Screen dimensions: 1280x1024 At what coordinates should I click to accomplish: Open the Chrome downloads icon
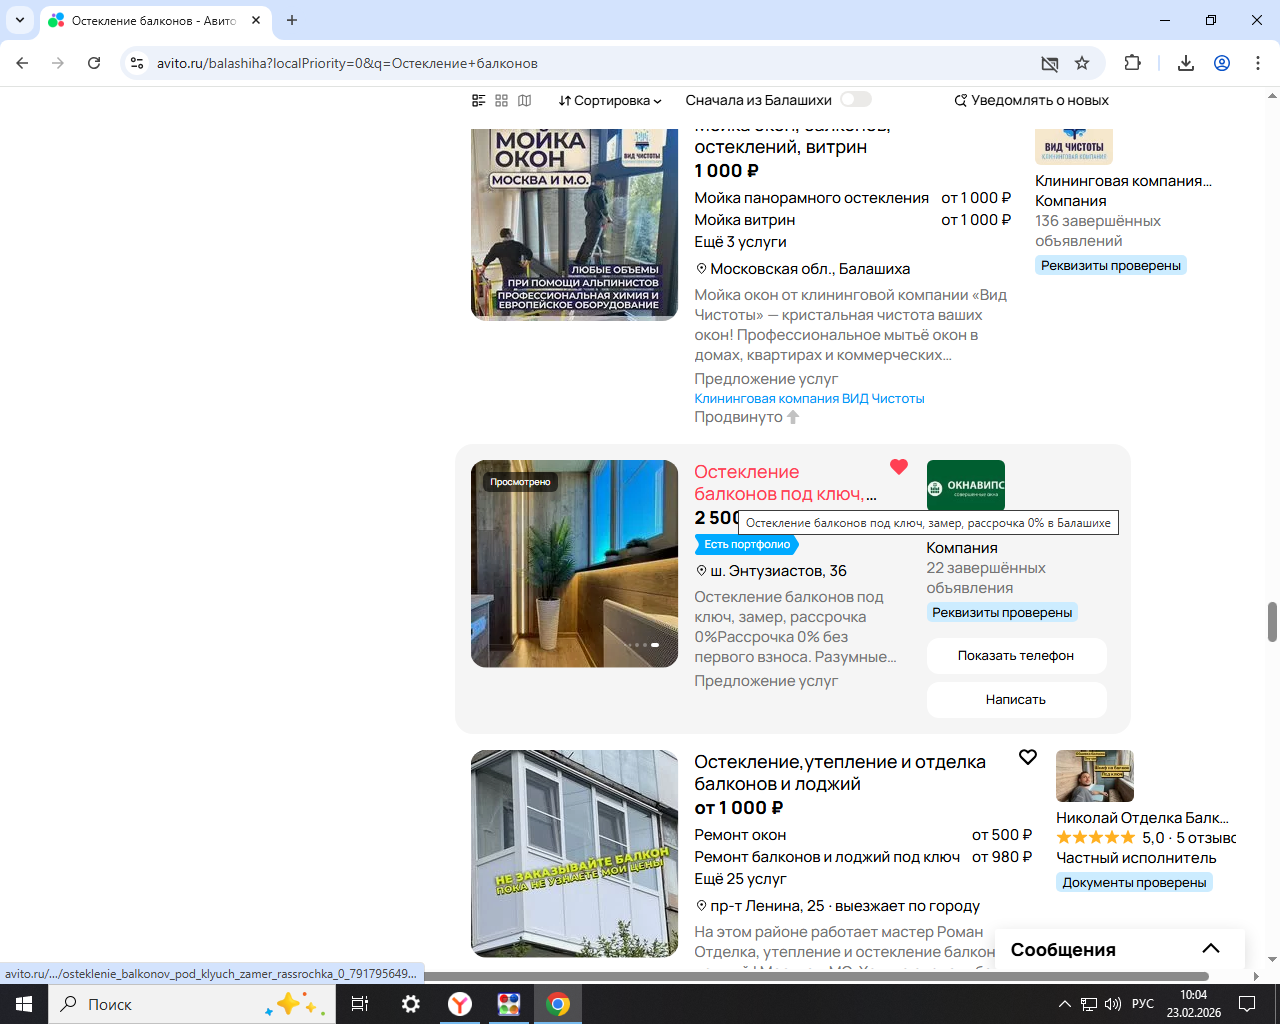(x=1186, y=63)
